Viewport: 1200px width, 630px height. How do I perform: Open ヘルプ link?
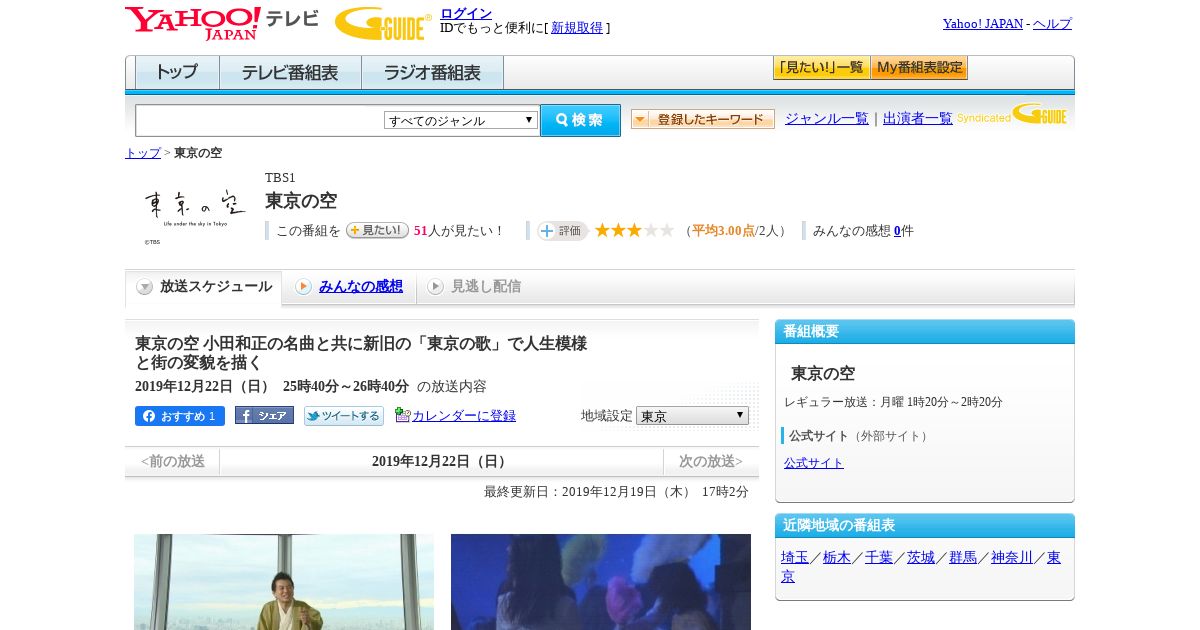1052,24
